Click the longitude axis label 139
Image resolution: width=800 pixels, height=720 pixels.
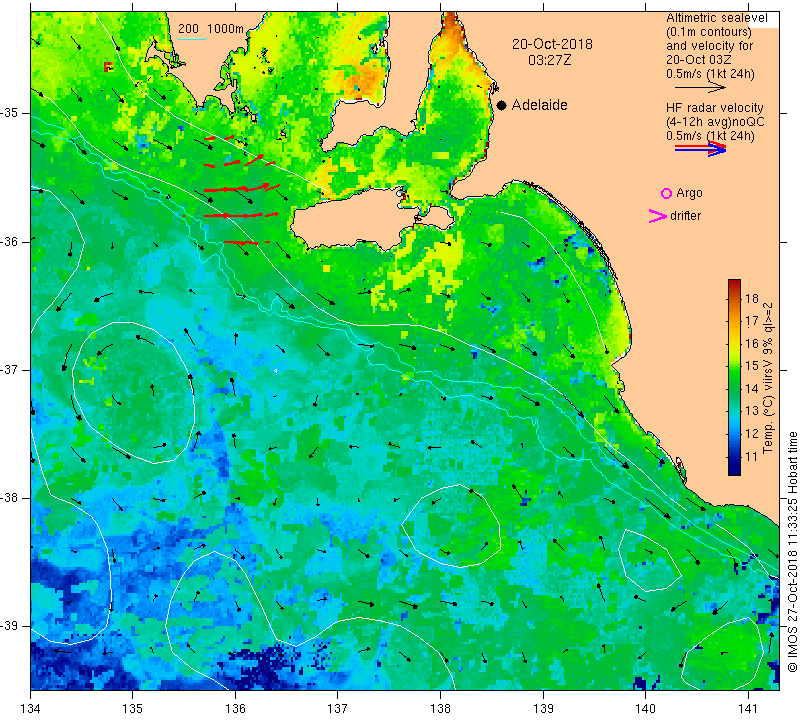(543, 709)
